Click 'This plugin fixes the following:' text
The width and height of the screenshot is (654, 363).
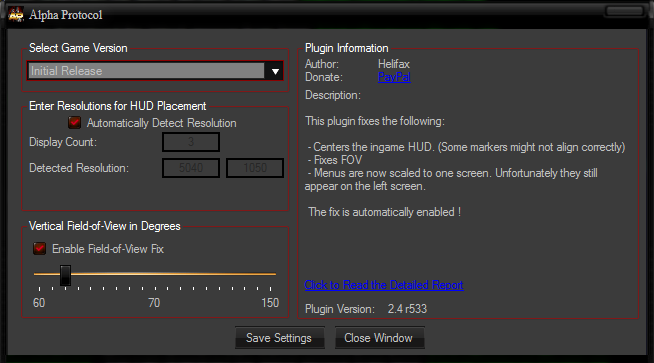click(375, 121)
